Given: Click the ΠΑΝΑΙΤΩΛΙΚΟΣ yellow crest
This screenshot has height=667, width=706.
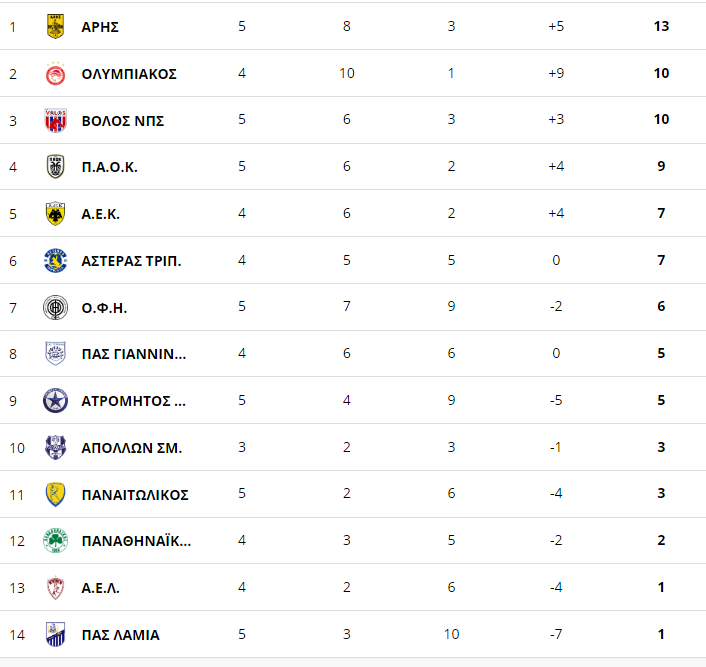Looking at the screenshot, I should point(55,494).
